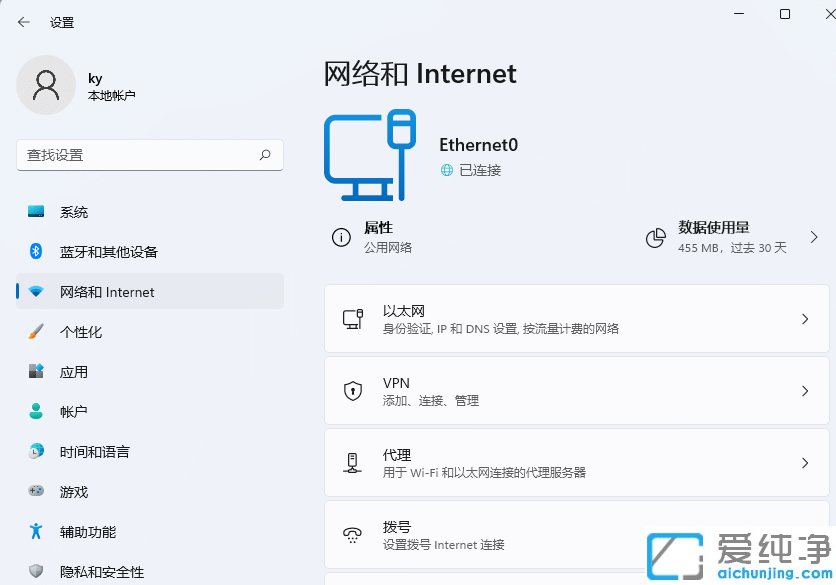Click the back arrow at top left

22,22
